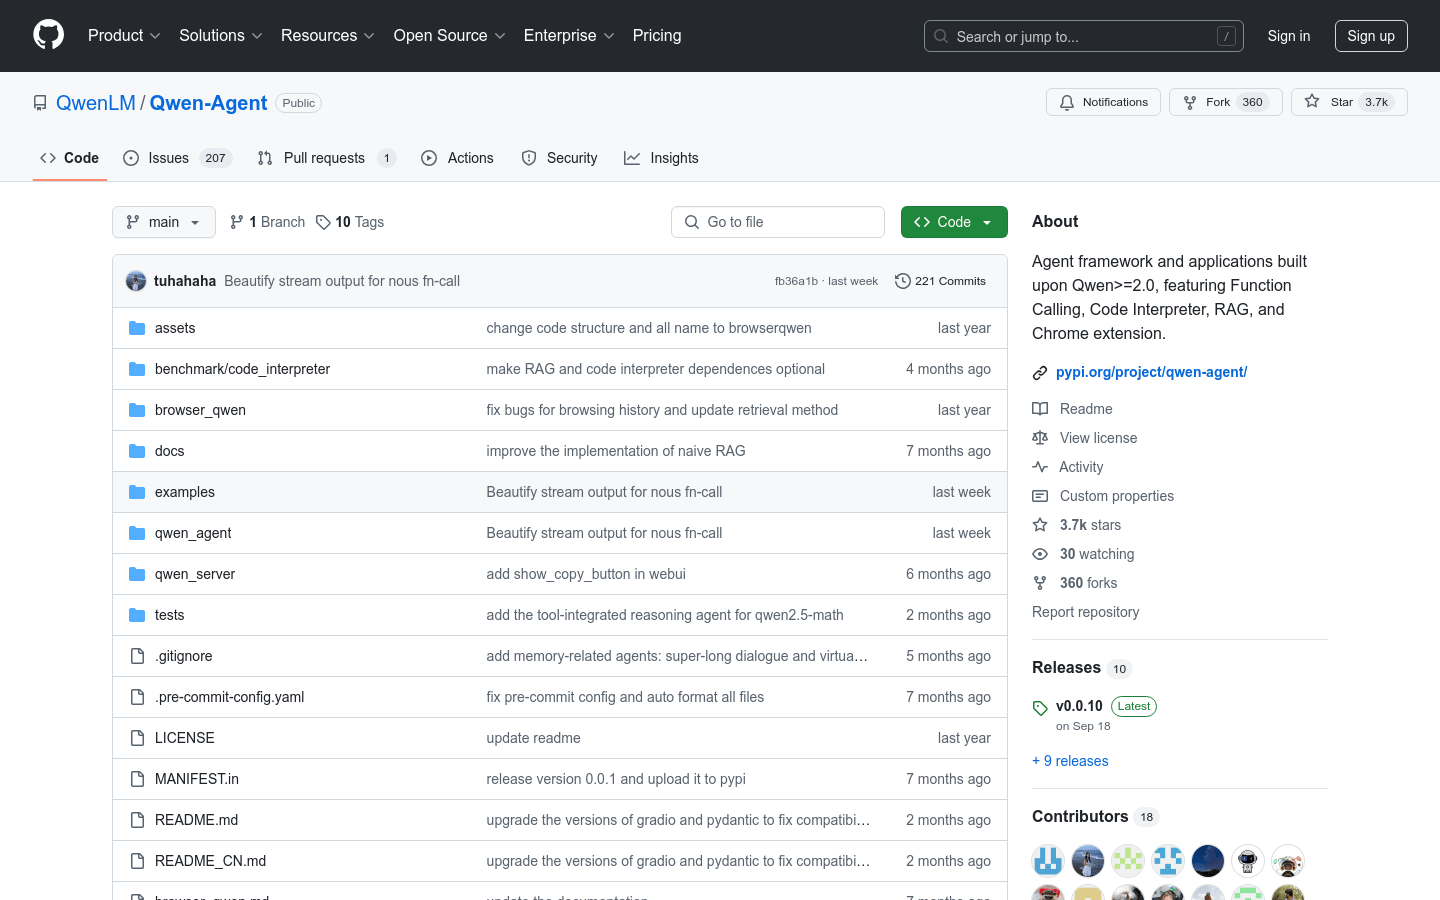Click the .gitignore file icon
The image size is (1440, 900).
[x=137, y=656]
